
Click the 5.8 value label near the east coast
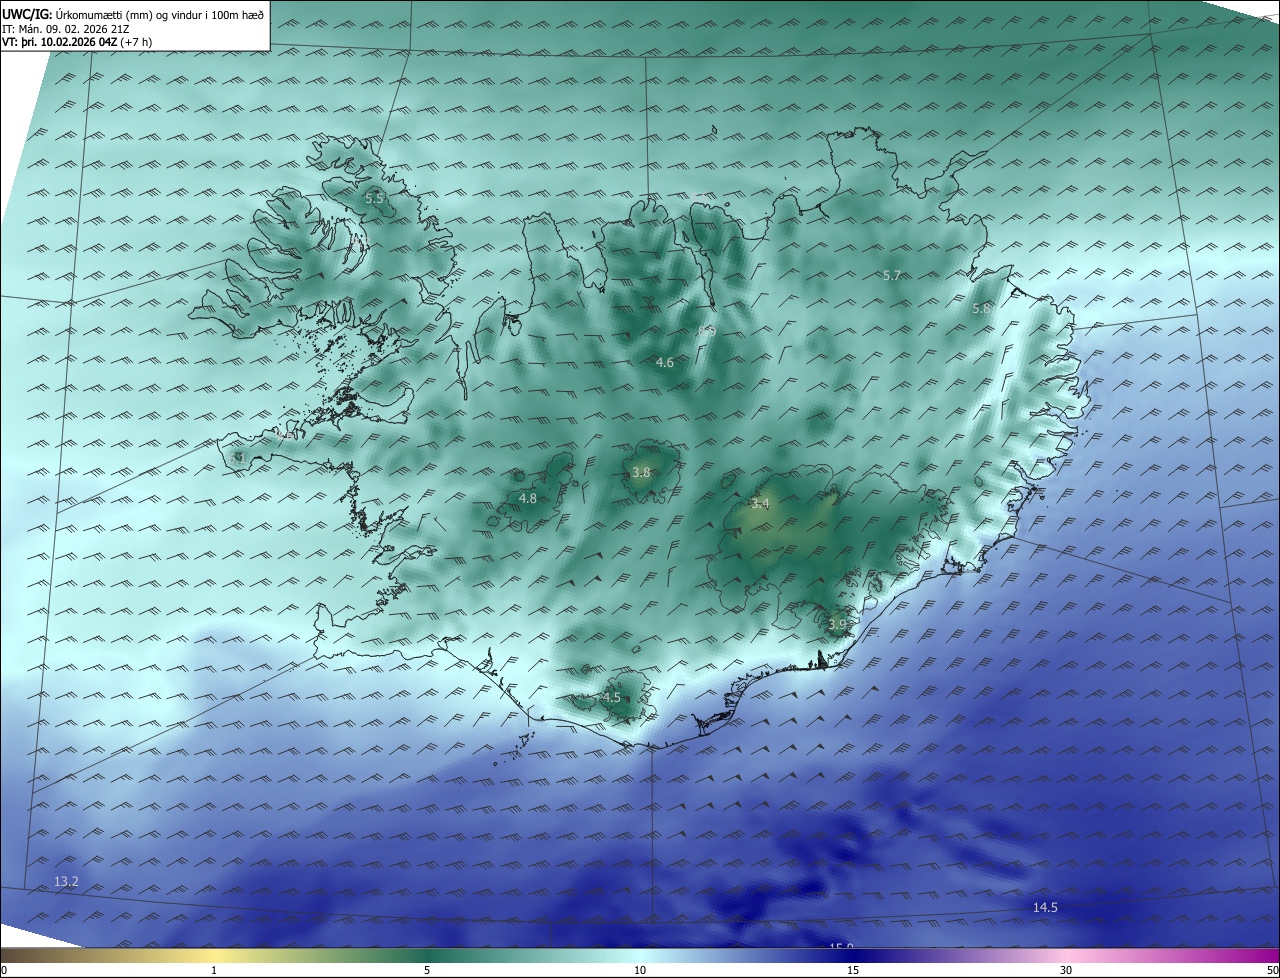pyautogui.click(x=981, y=309)
